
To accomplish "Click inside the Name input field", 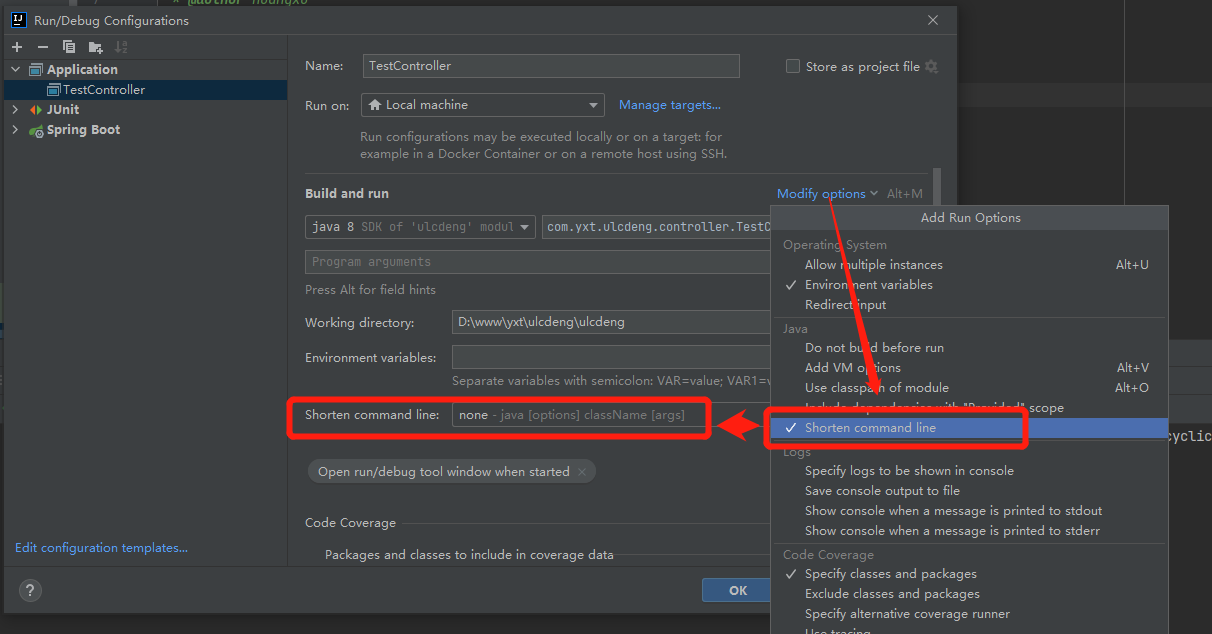I will pos(550,66).
